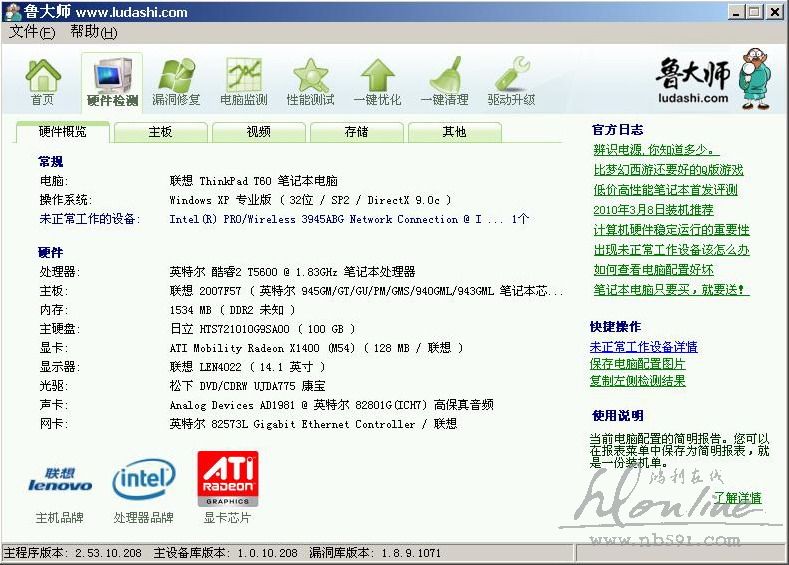Open link 出现未正常工作设备该怎么办
Screen dimensions: 789x565
pyautogui.click(x=671, y=250)
